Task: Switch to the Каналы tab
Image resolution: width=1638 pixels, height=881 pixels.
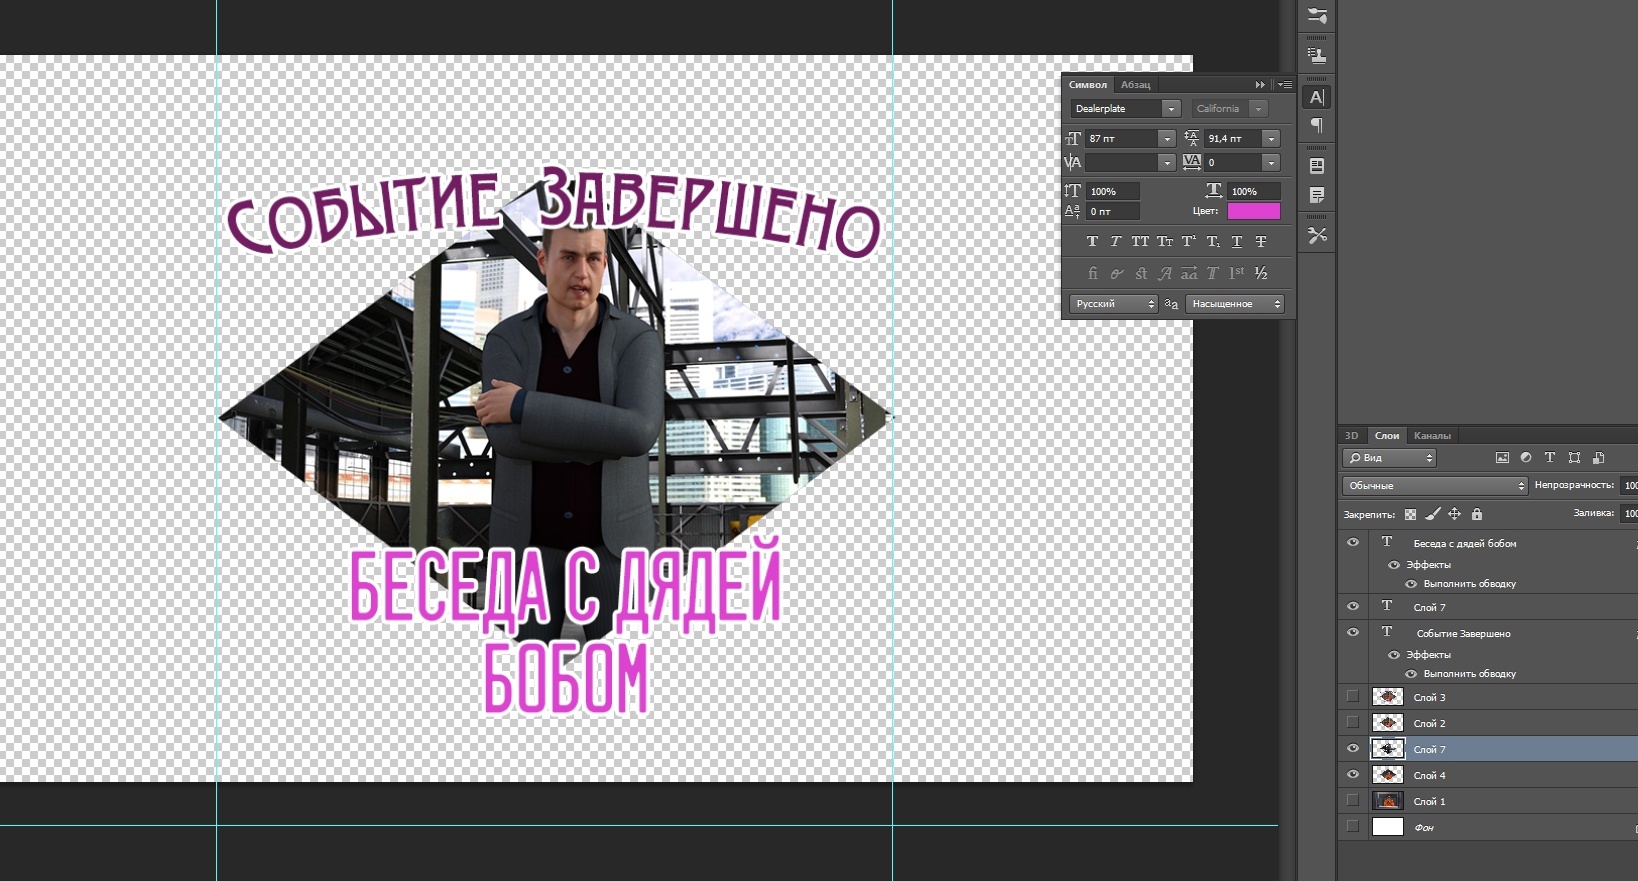Action: (1432, 436)
